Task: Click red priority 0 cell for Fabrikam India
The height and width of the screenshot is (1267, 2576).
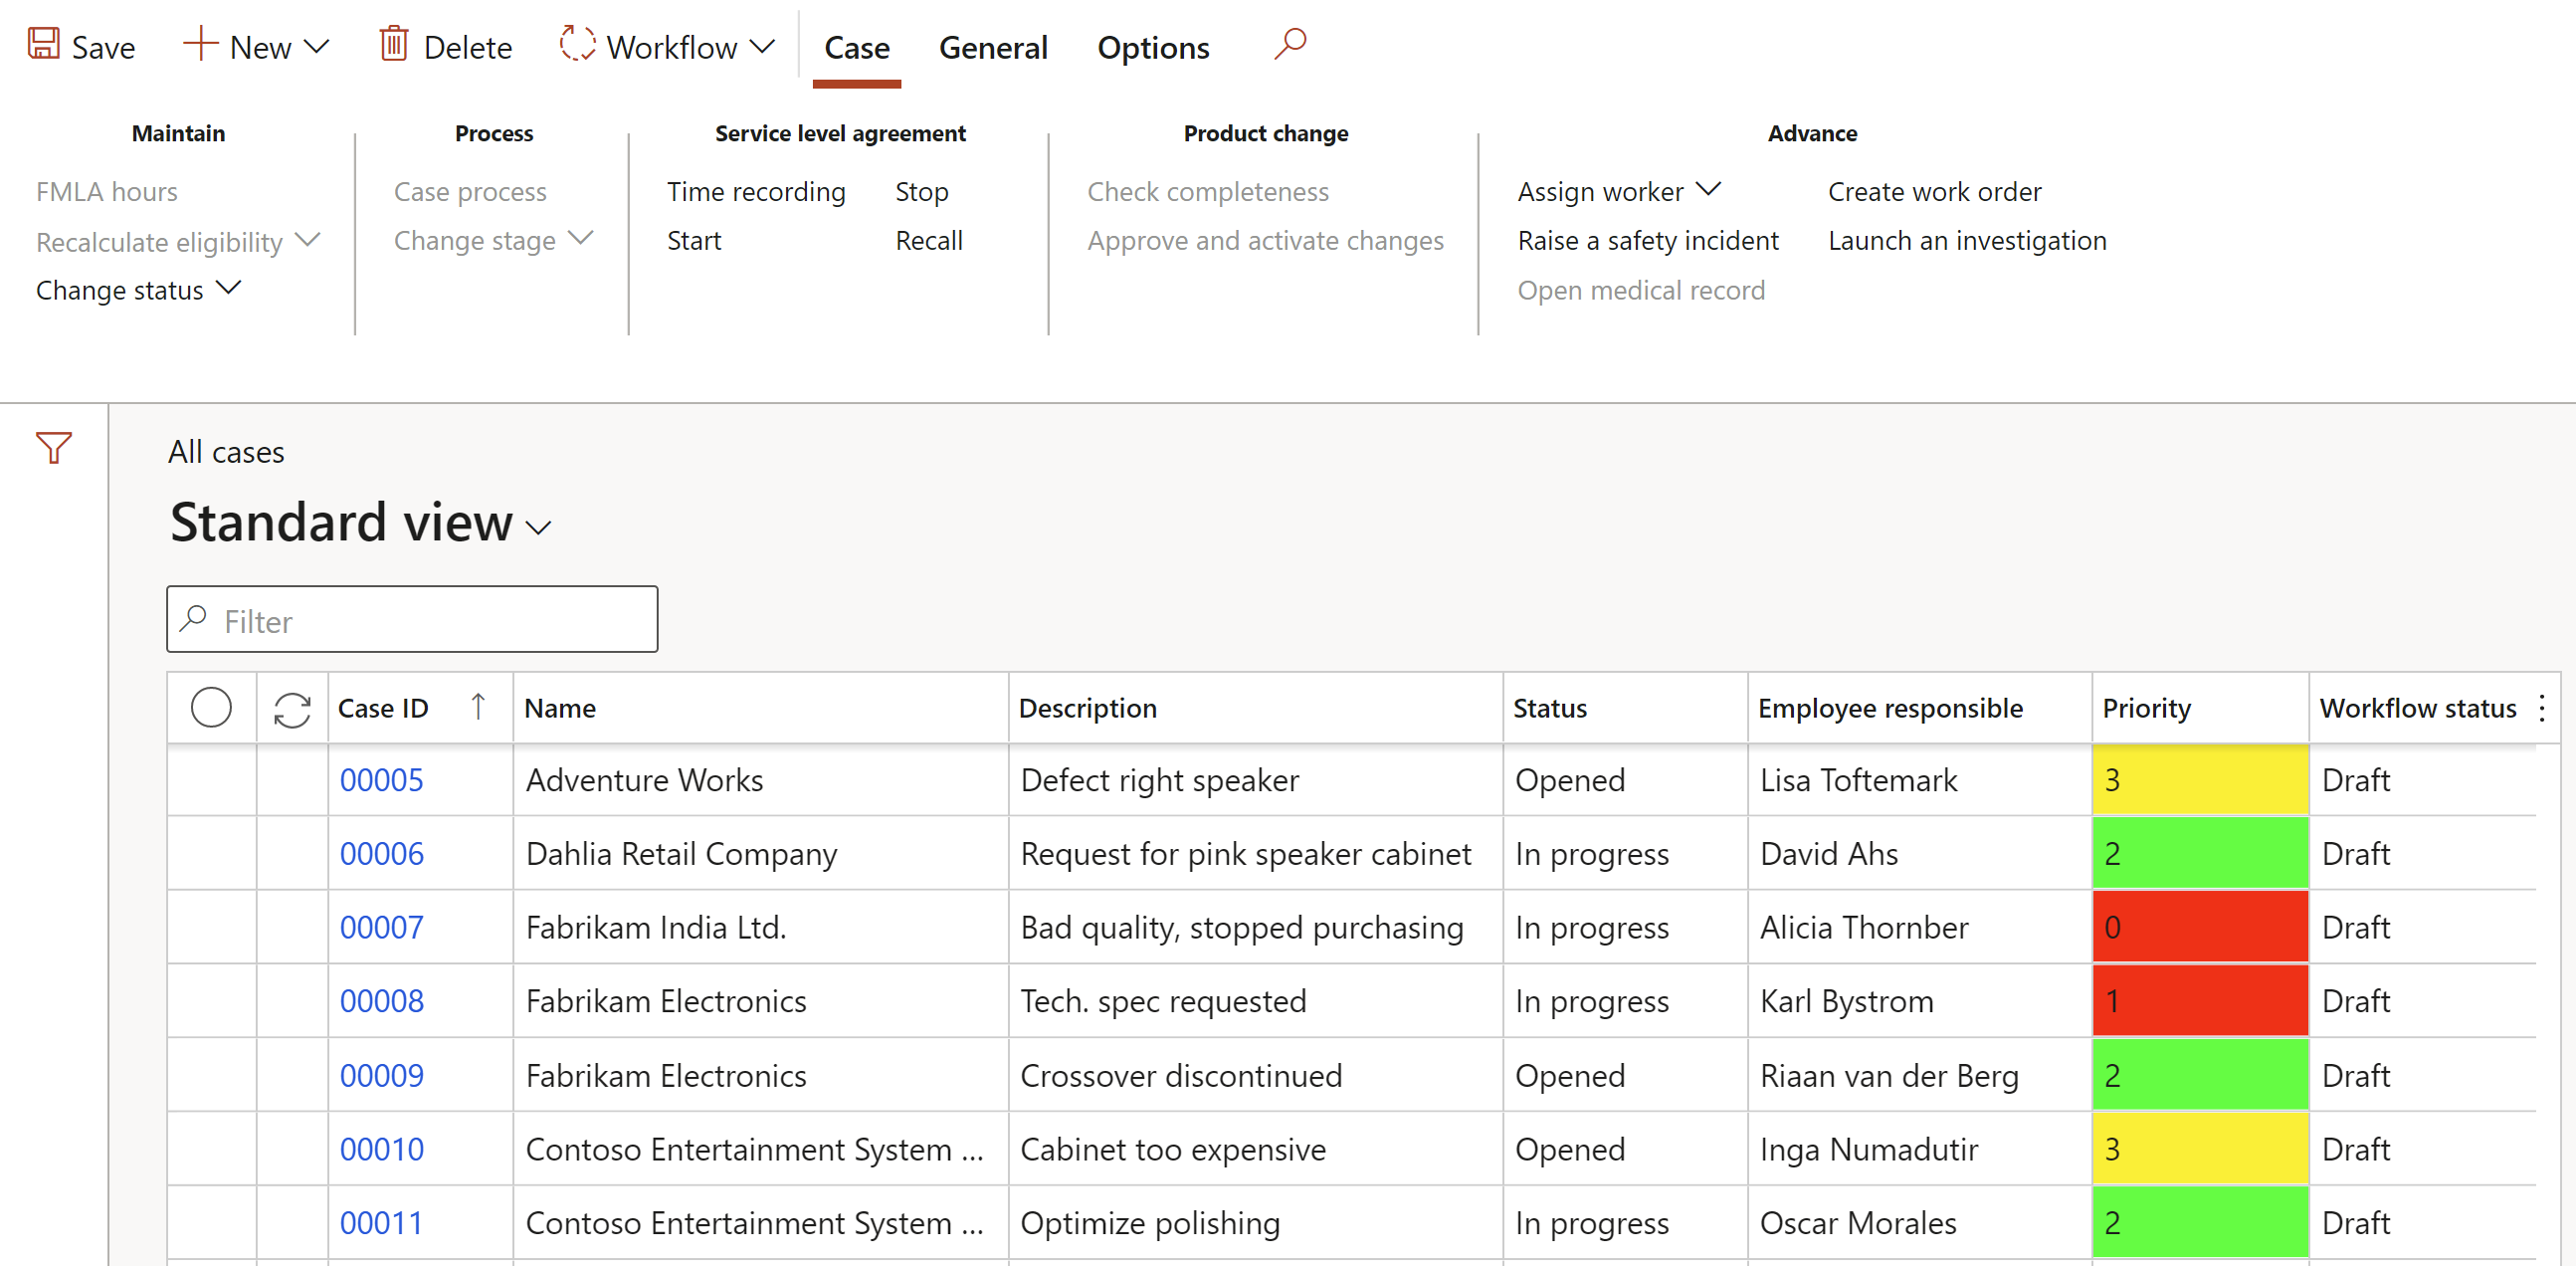Action: (x=2200, y=928)
